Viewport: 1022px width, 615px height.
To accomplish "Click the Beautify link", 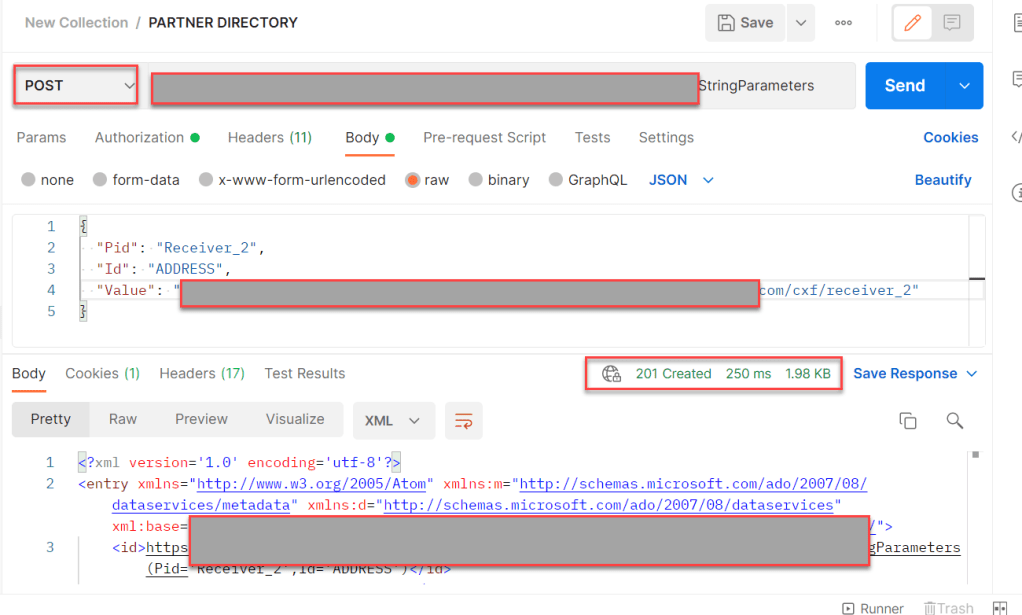I will coord(942,180).
